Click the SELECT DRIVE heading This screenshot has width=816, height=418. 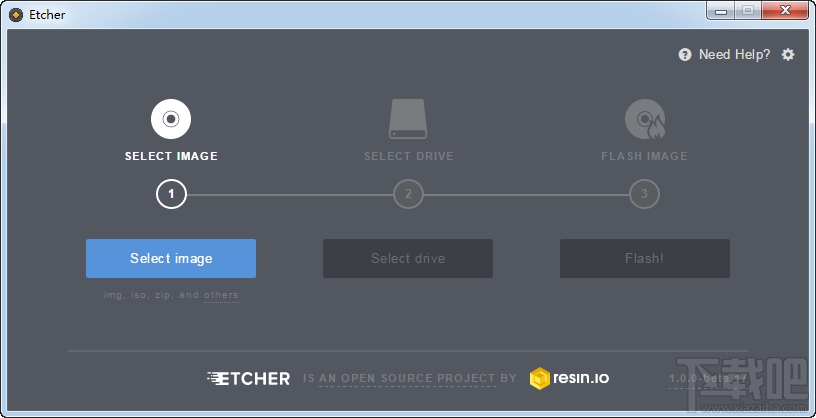coord(409,156)
